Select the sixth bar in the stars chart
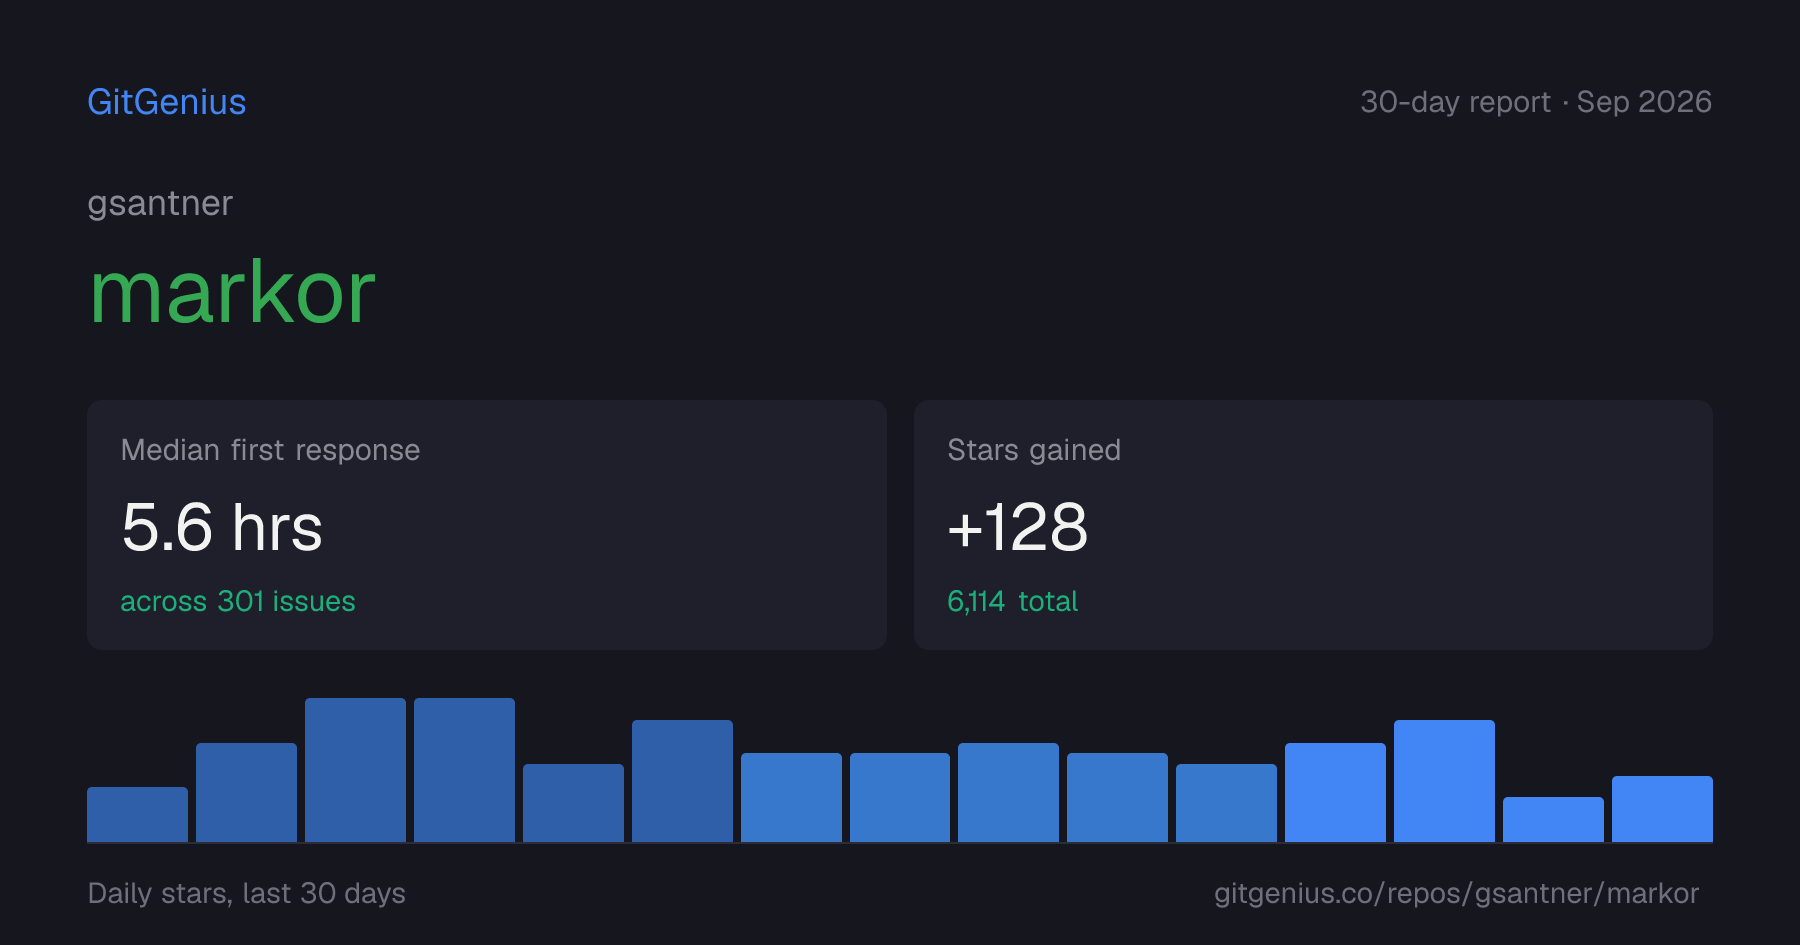Viewport: 1800px width, 945px height. click(x=682, y=781)
